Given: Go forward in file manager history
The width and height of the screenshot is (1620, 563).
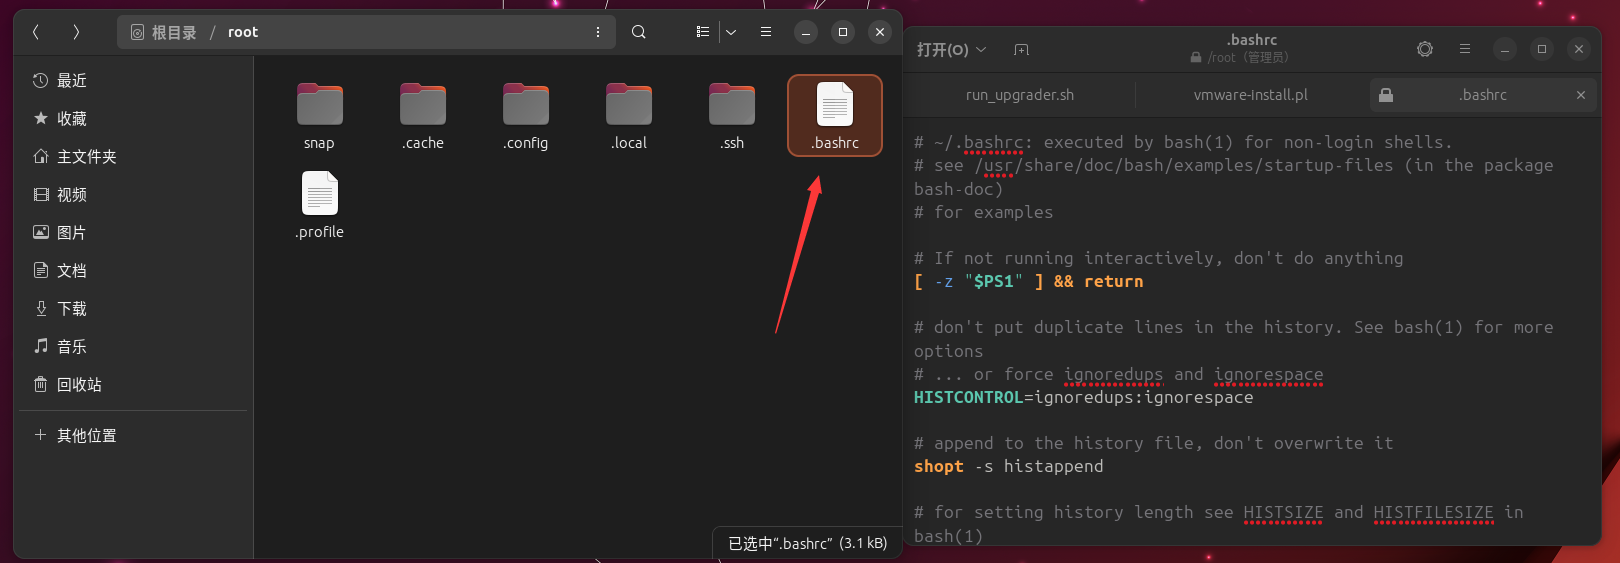Looking at the screenshot, I should [76, 32].
